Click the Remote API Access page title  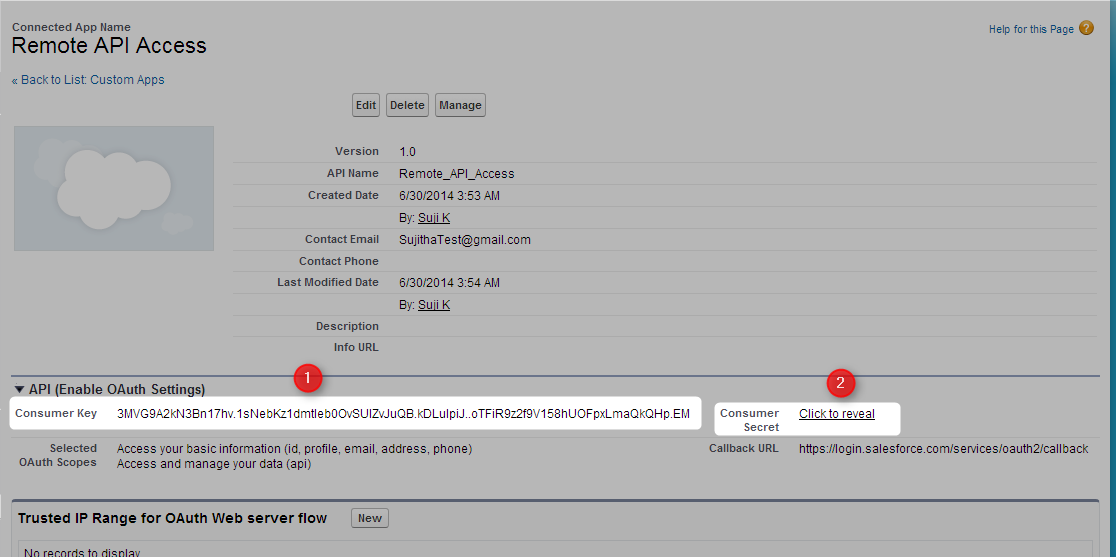pyautogui.click(x=110, y=46)
